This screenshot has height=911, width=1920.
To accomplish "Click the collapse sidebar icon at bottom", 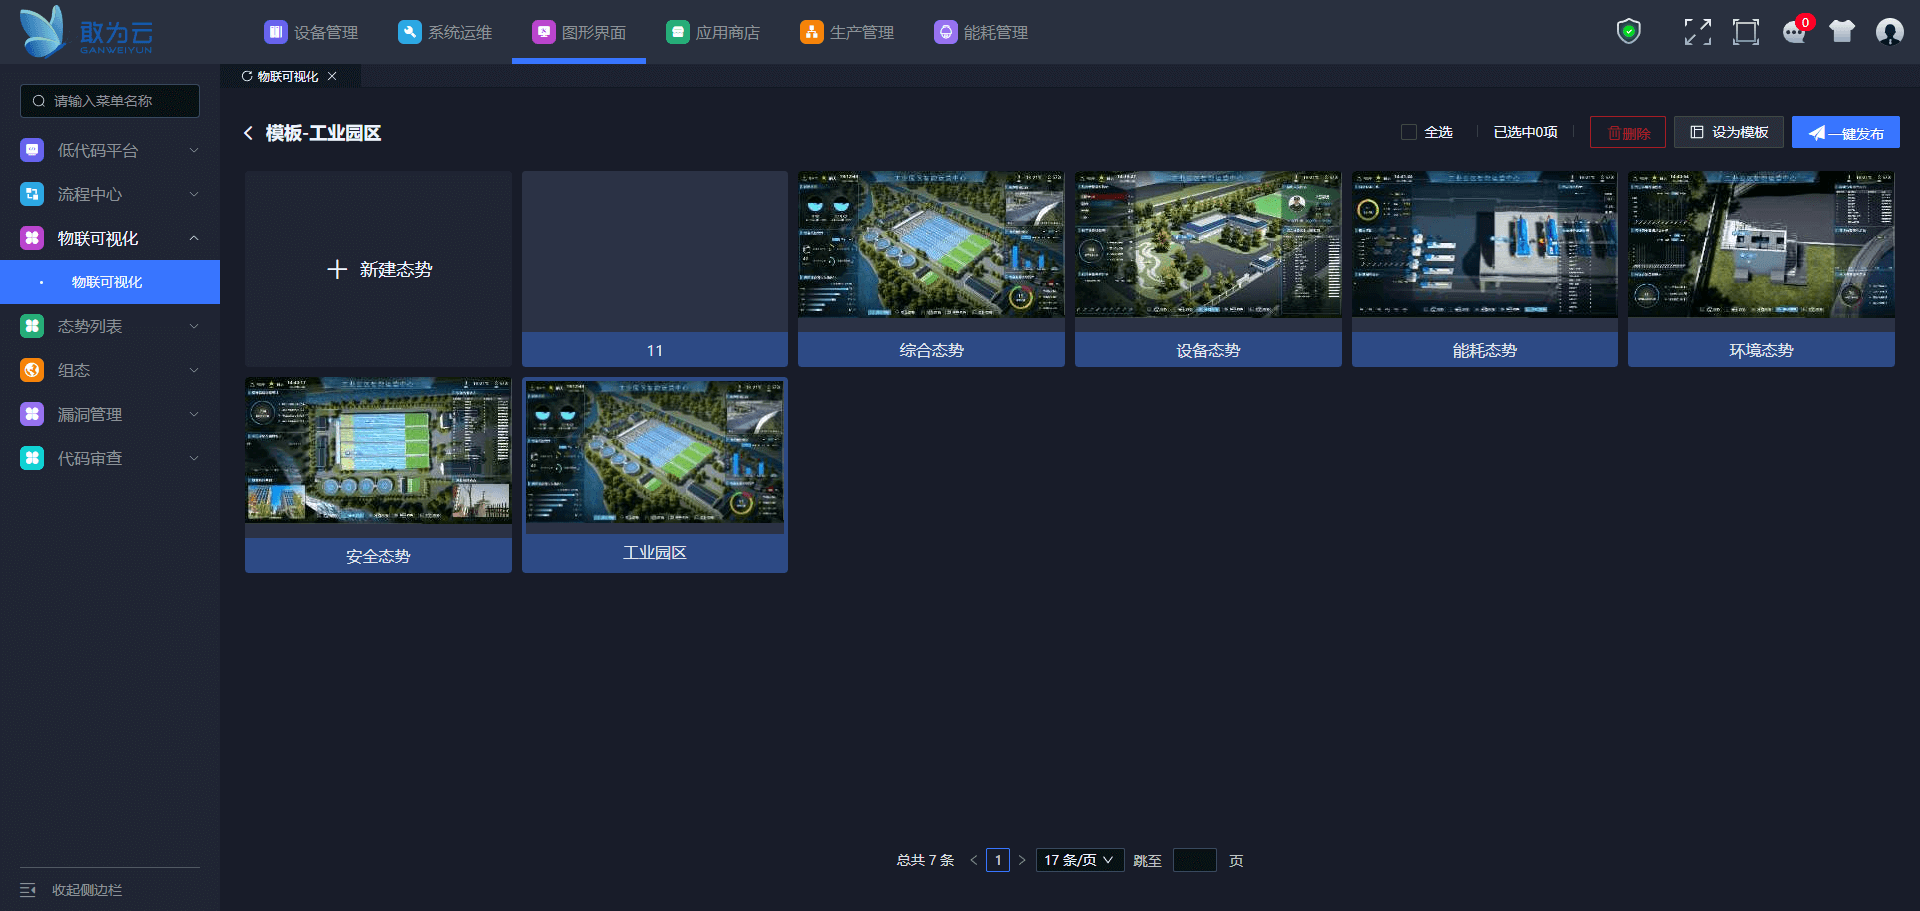I will pyautogui.click(x=28, y=890).
